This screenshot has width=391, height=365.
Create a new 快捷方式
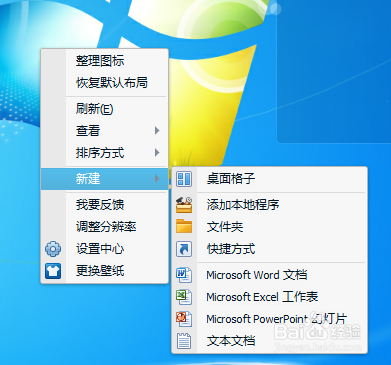(x=269, y=249)
